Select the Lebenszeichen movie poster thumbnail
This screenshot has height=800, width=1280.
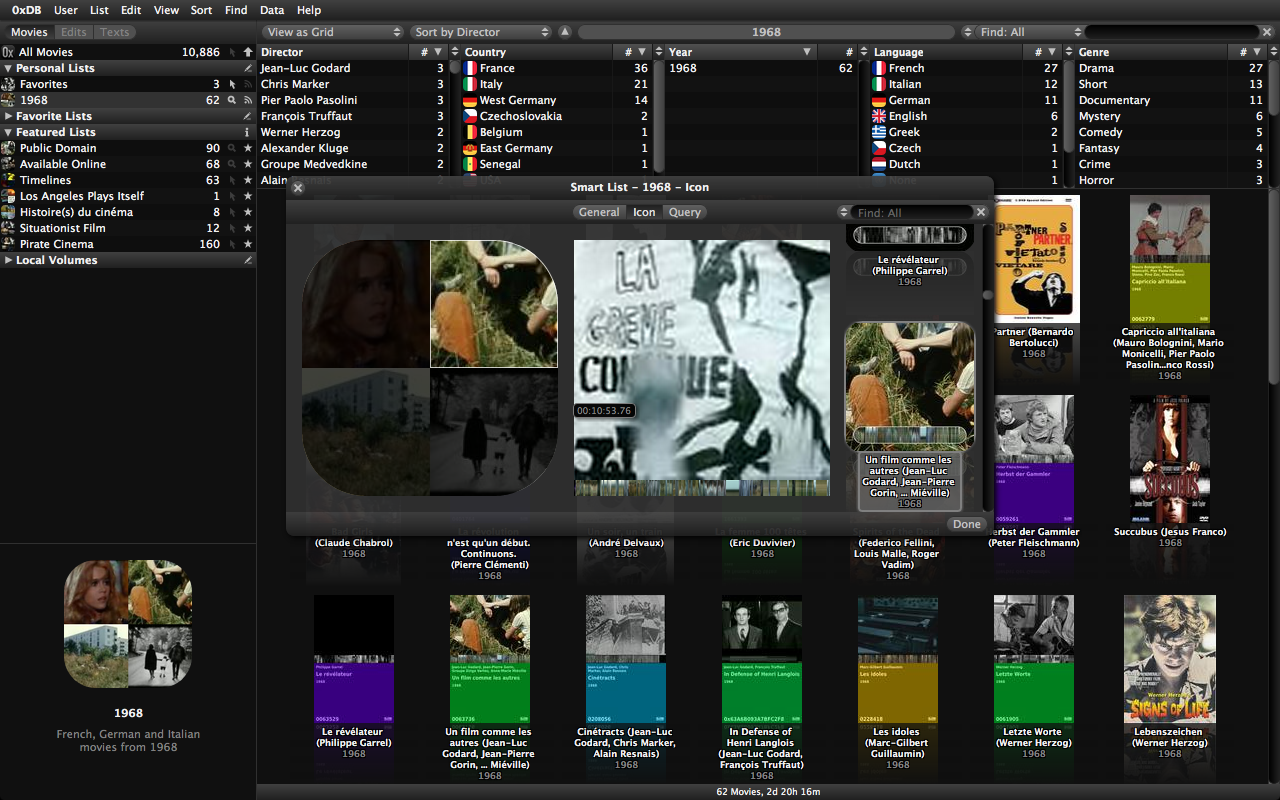pos(1169,659)
